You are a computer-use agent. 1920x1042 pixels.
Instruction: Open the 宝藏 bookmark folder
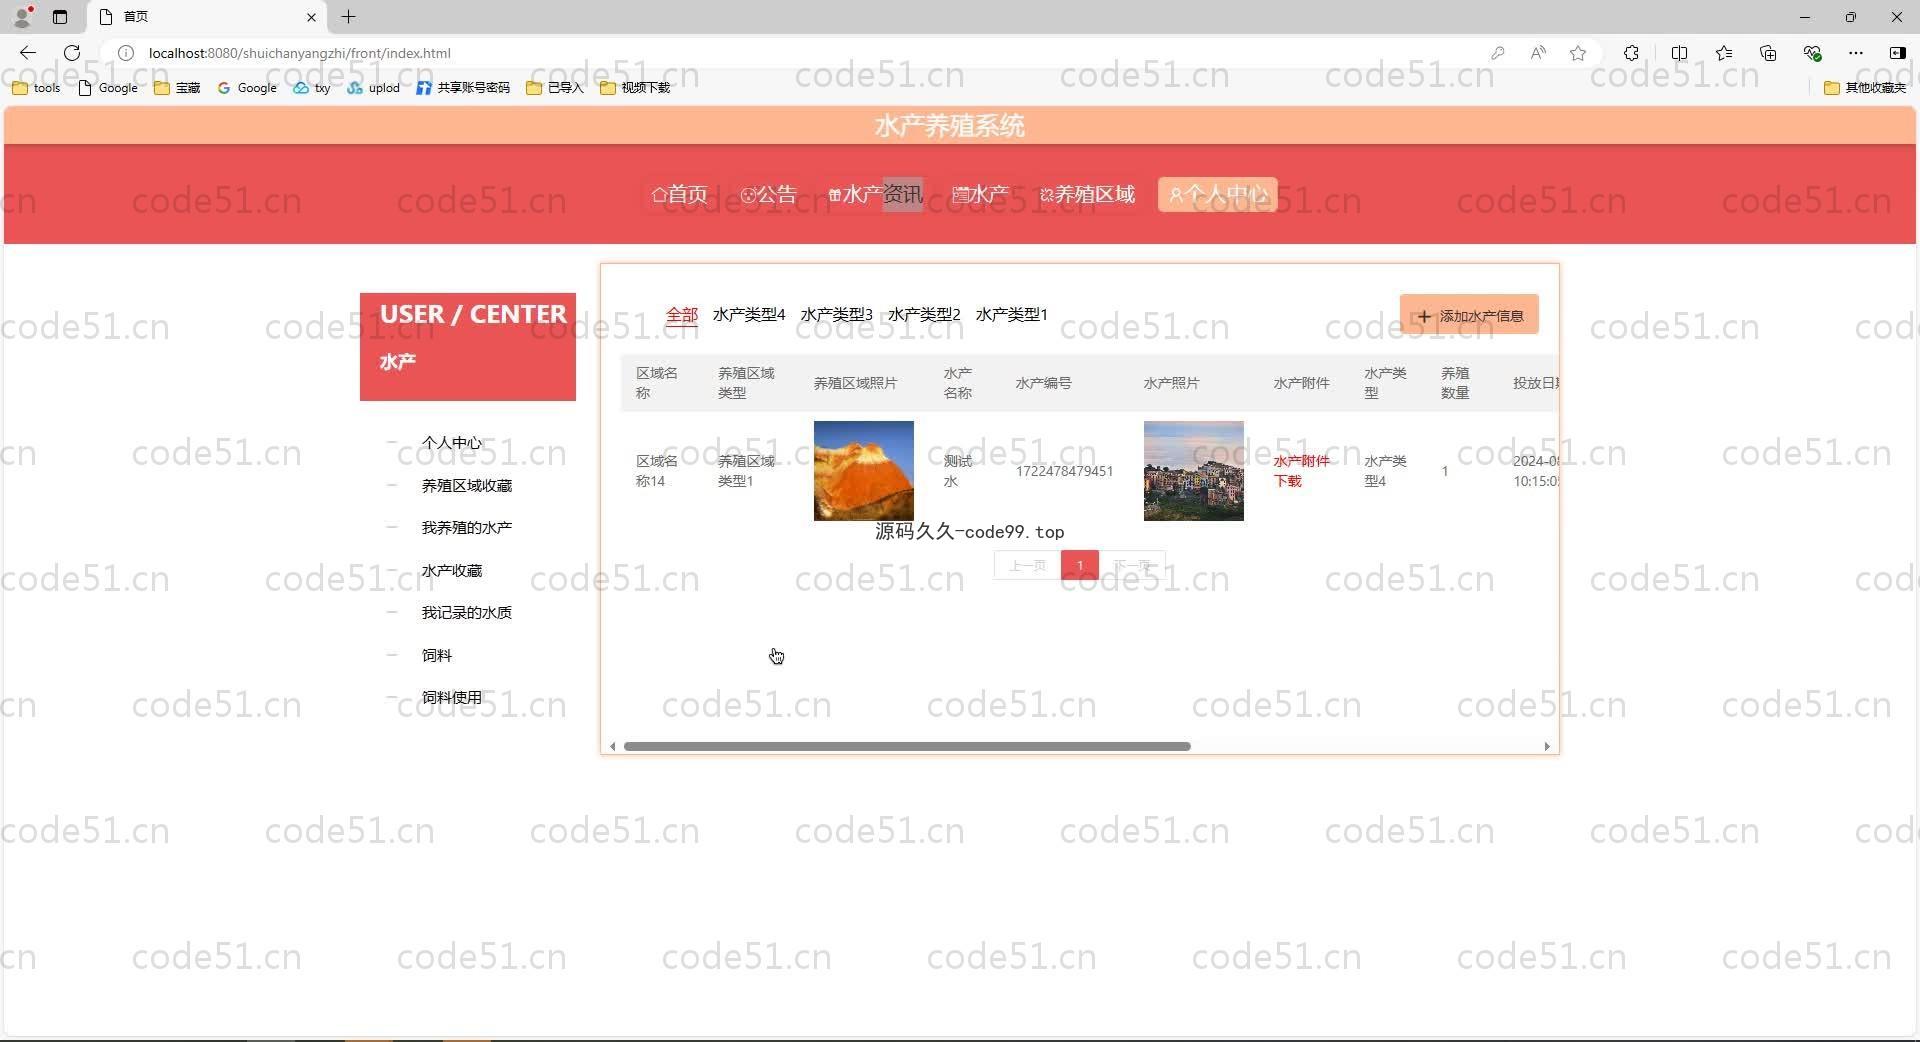tap(177, 88)
